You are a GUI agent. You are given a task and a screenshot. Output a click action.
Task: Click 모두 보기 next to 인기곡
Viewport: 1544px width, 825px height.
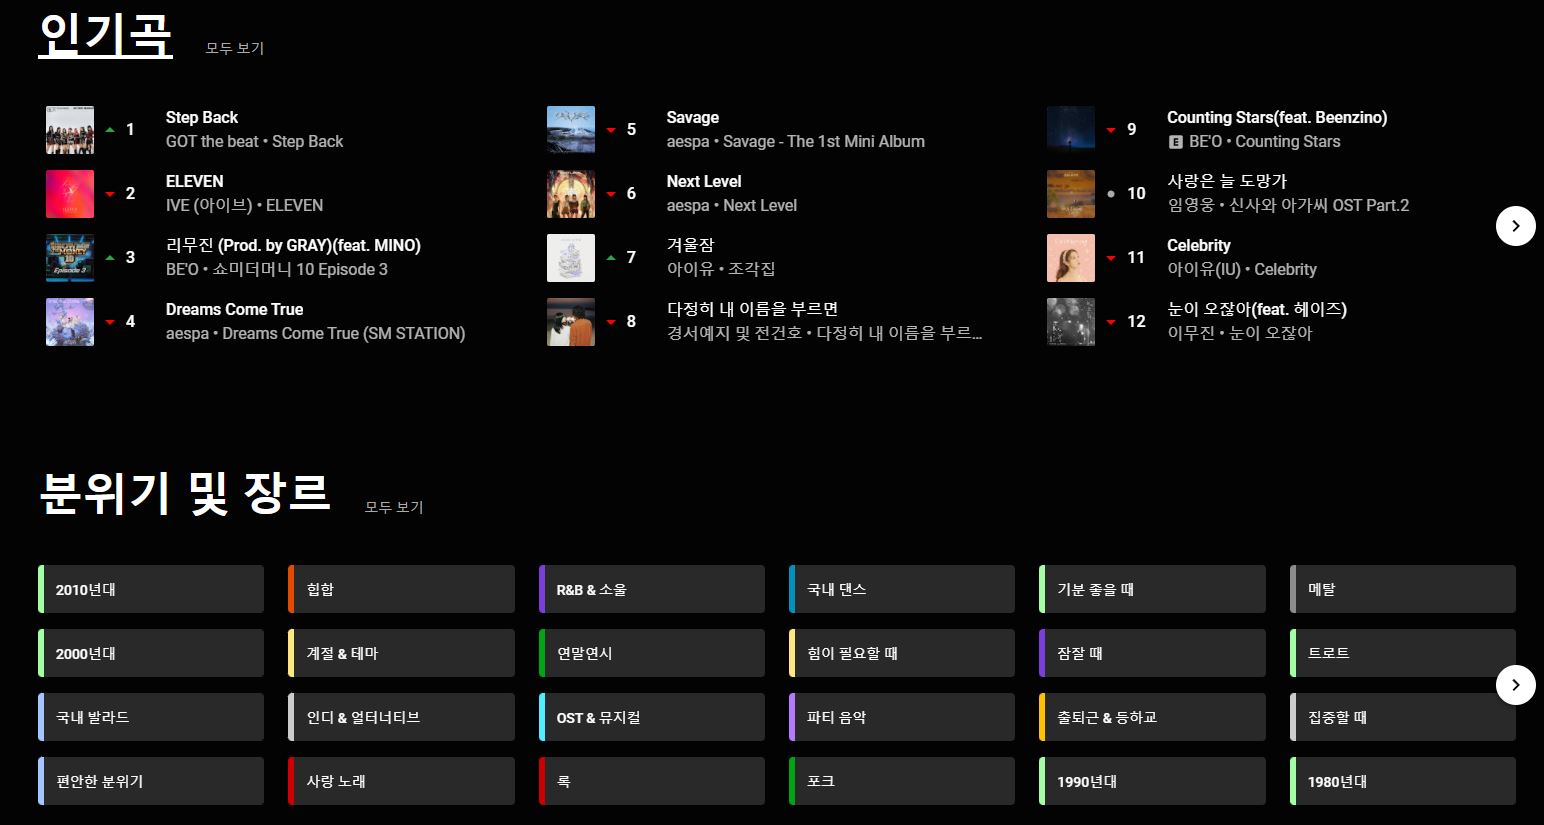235,48
